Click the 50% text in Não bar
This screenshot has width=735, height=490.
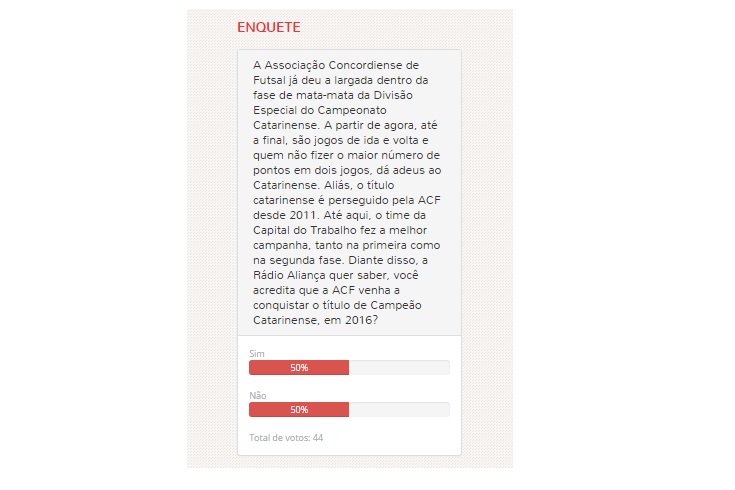299,410
